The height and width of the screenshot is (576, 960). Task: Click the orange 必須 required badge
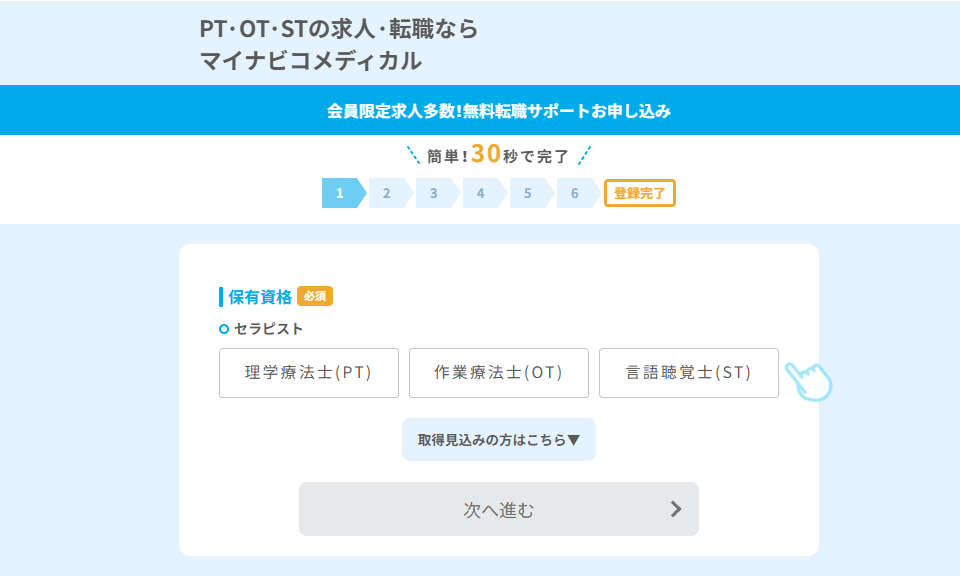point(315,296)
